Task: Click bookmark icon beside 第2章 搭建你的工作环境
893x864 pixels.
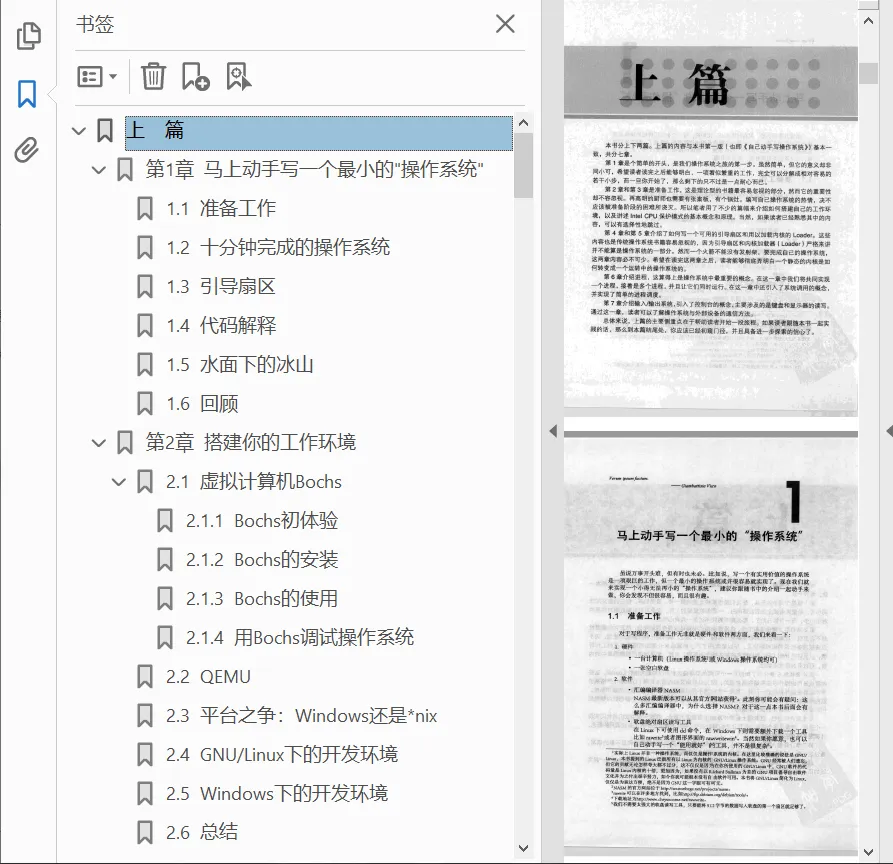Action: click(125, 443)
